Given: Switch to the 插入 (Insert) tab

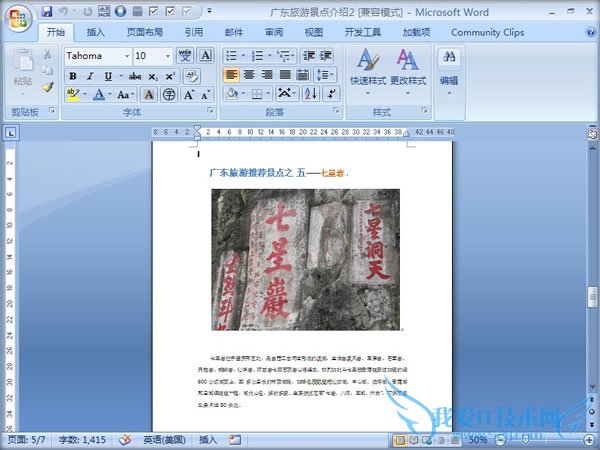Looking at the screenshot, I should (95, 33).
